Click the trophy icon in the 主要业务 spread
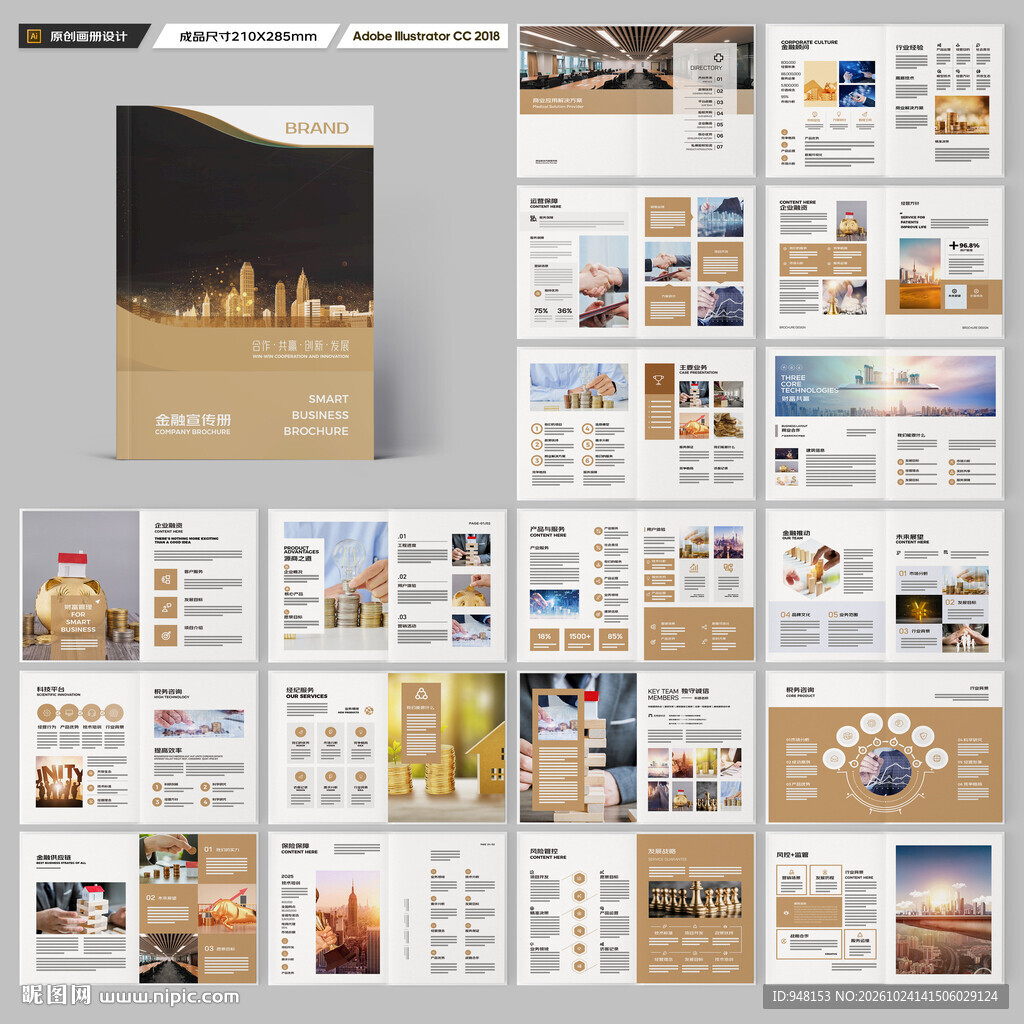 658,379
